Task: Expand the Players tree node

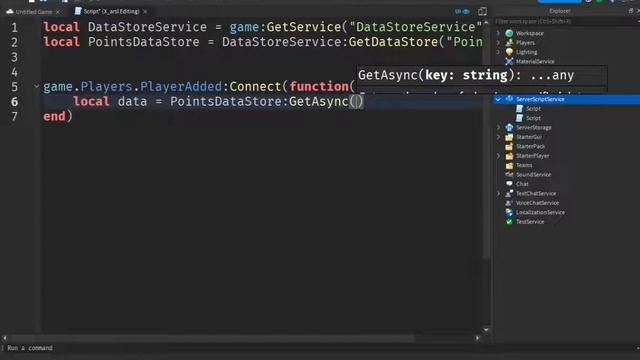Action: [498, 42]
